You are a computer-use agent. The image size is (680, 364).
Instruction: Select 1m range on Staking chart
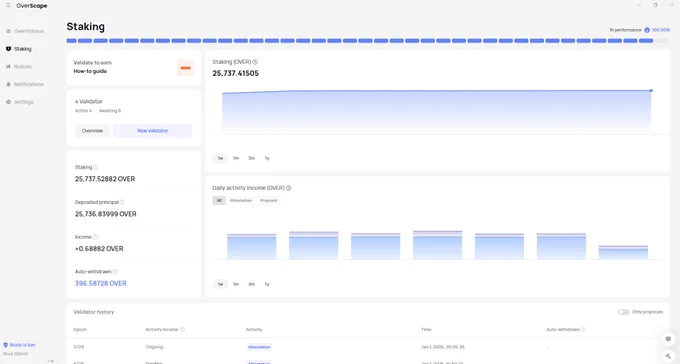[236, 158]
